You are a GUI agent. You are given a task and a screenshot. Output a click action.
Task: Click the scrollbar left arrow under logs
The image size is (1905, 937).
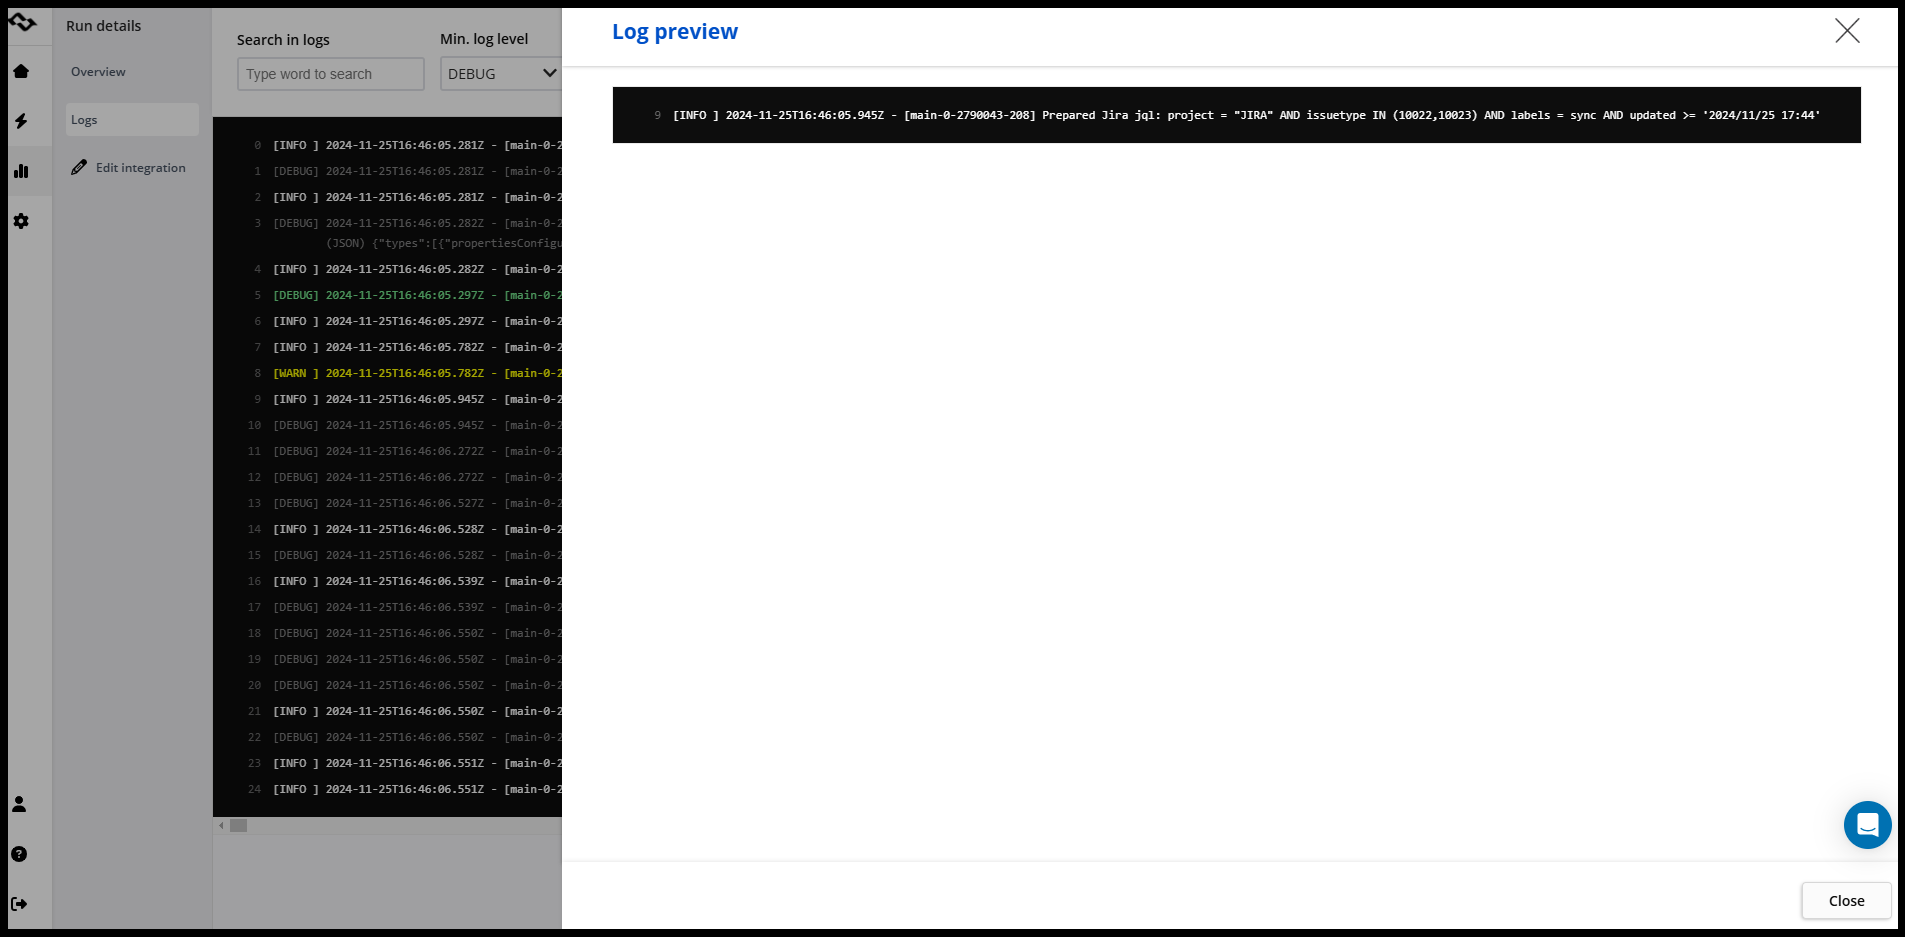(x=221, y=826)
